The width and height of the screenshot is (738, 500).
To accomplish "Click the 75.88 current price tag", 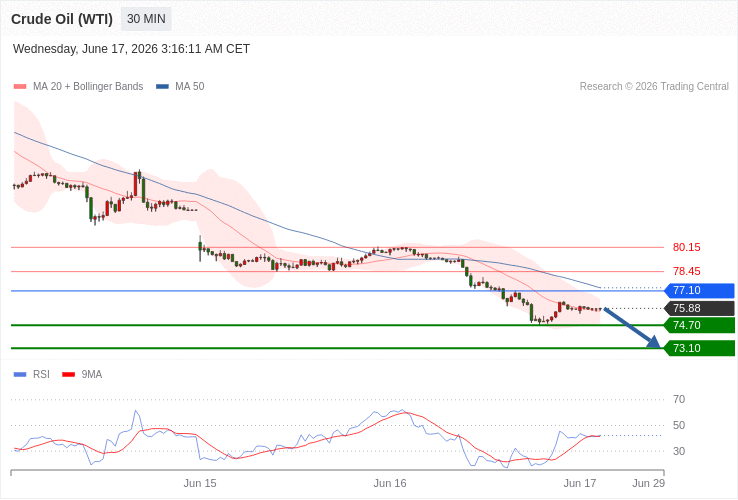I will [x=699, y=308].
